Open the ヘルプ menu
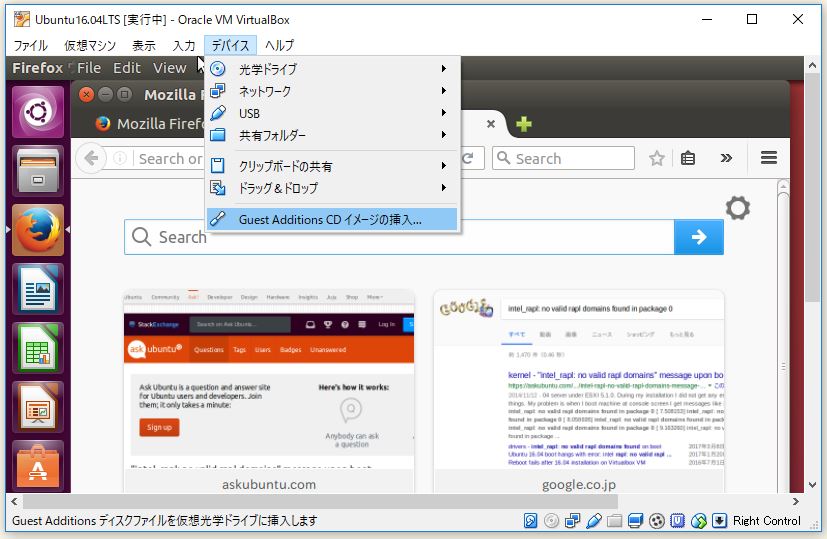This screenshot has height=539, width=827. coord(279,45)
